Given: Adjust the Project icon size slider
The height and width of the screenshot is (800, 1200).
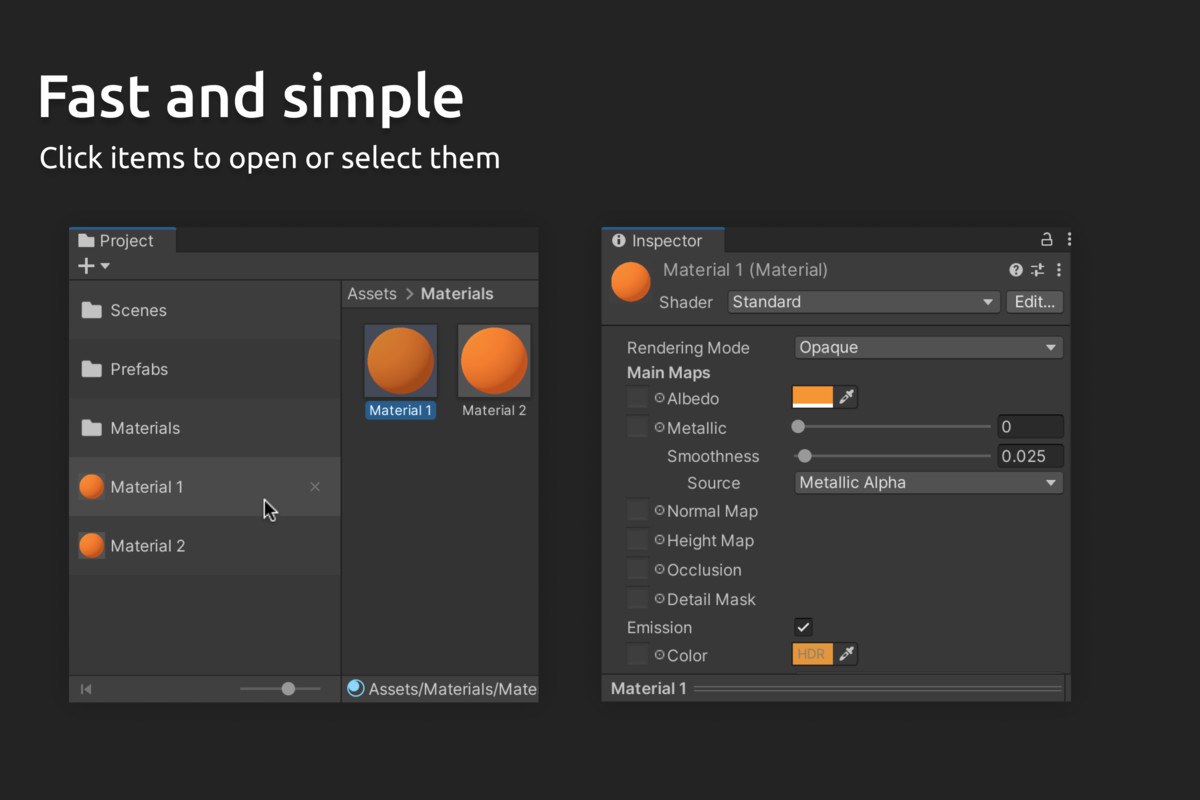Looking at the screenshot, I should point(280,688).
